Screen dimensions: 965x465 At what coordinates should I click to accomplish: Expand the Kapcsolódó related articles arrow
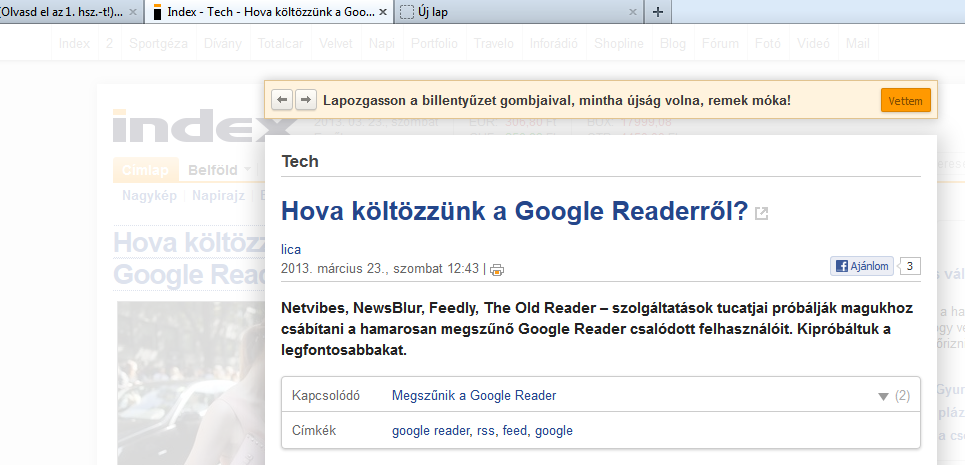(883, 397)
